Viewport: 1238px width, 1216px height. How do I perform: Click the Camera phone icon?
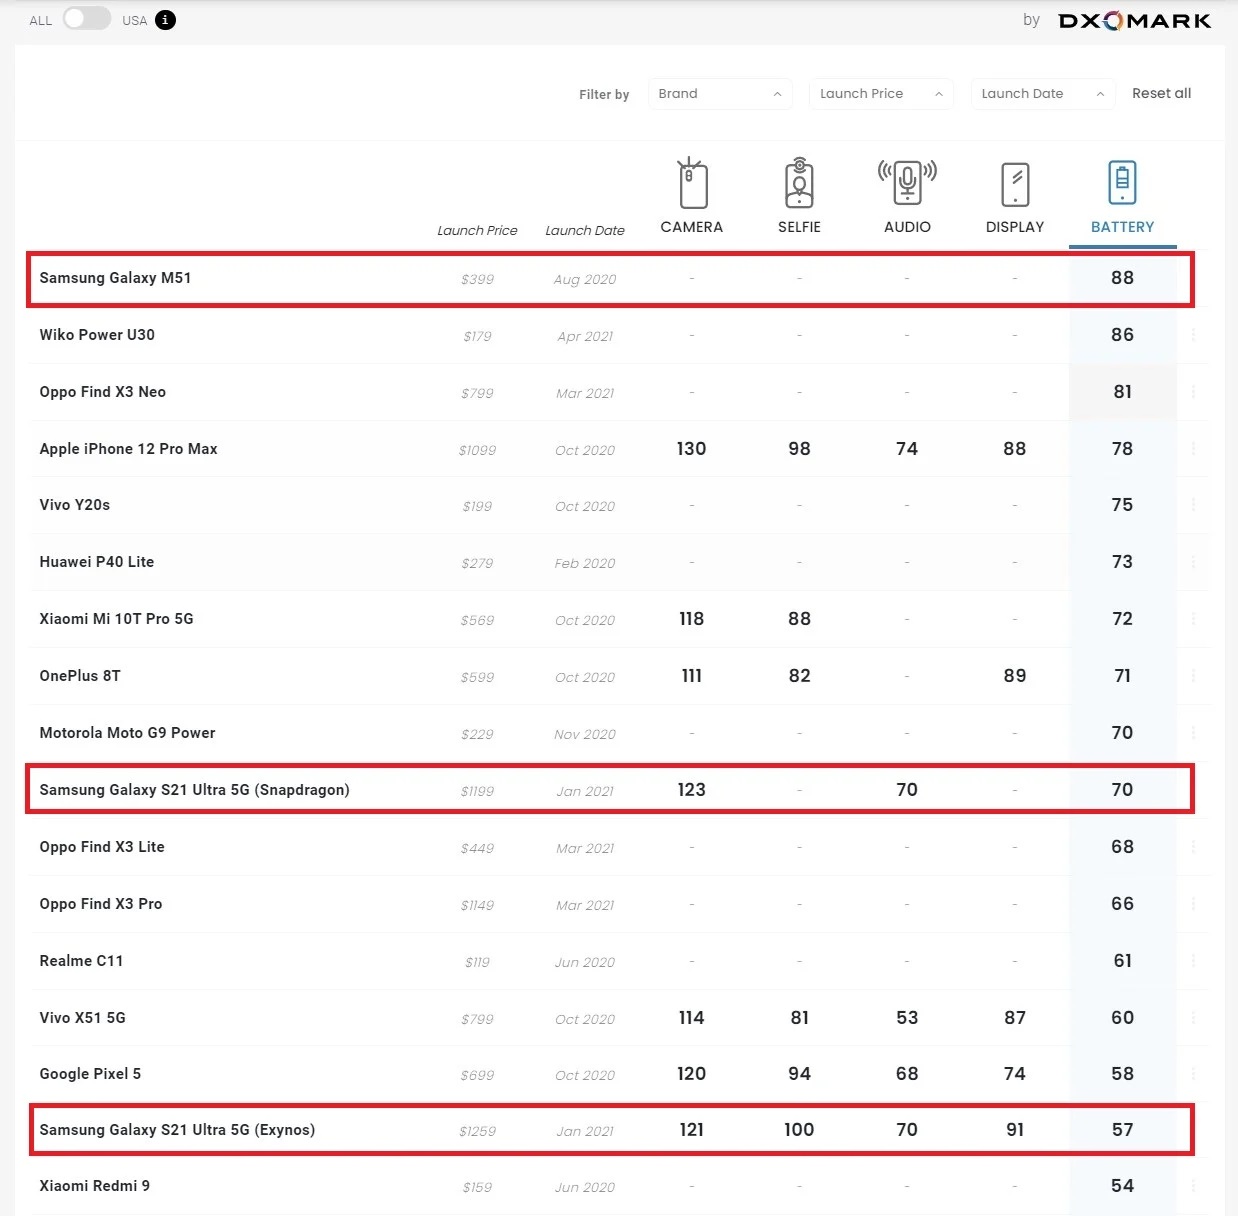pos(692,184)
